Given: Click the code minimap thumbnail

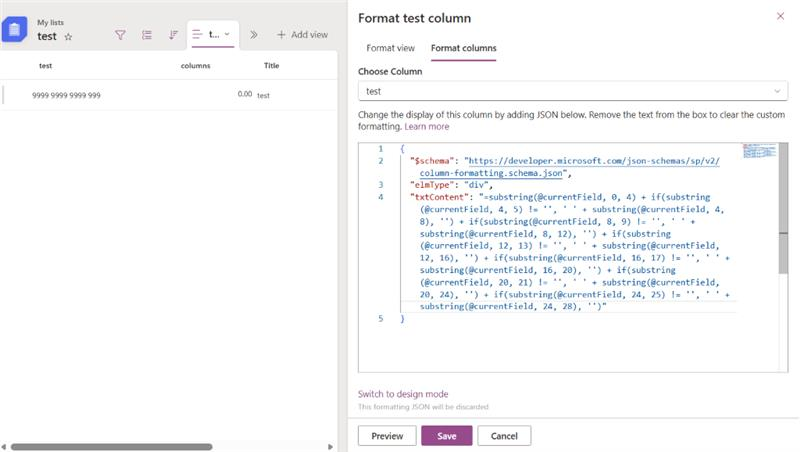Looking at the screenshot, I should [759, 150].
